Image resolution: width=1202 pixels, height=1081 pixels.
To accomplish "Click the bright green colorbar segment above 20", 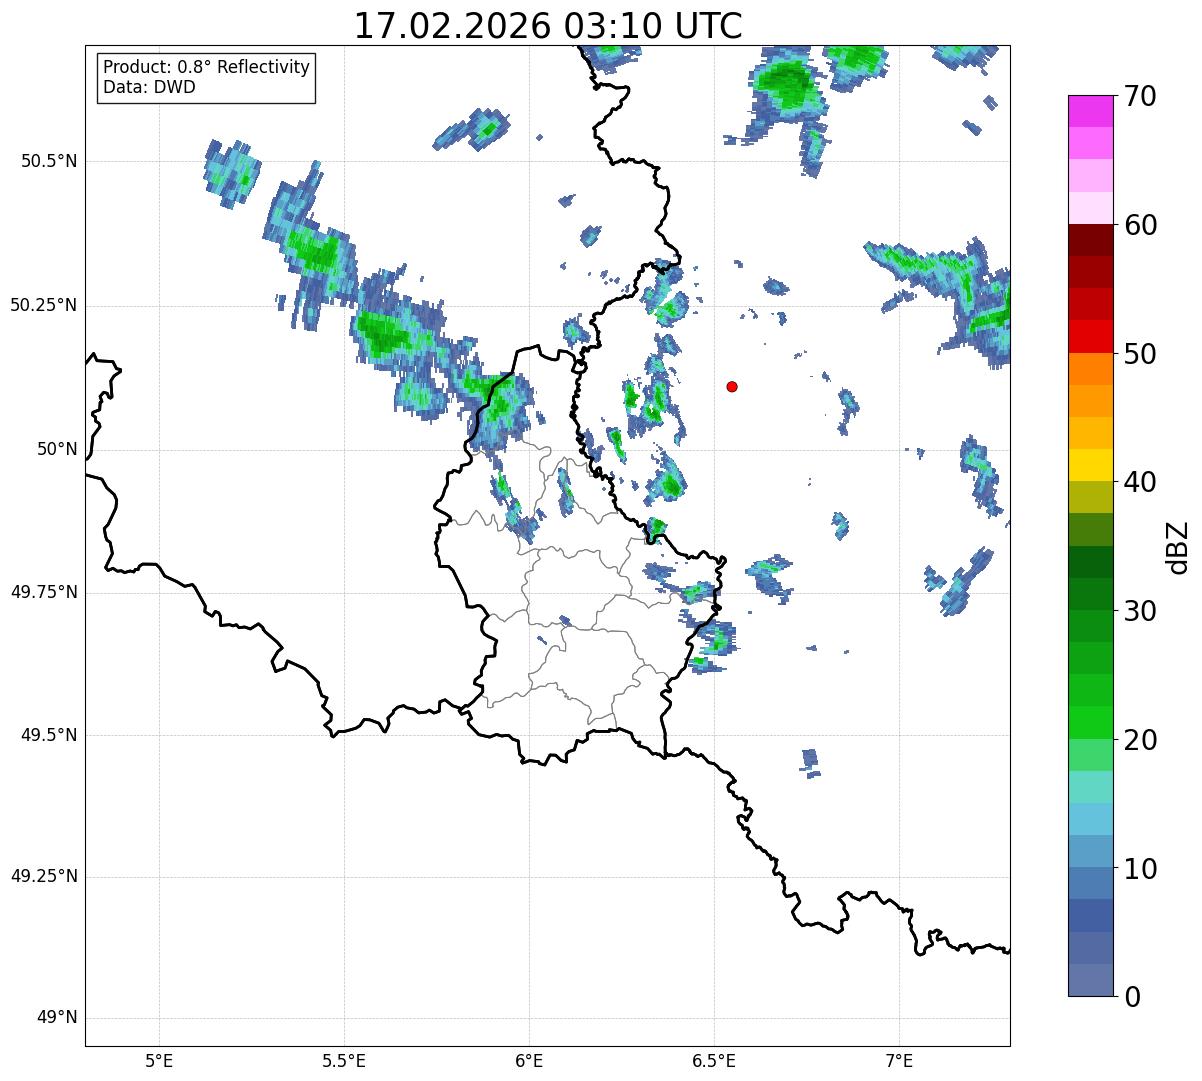I will point(1091,722).
